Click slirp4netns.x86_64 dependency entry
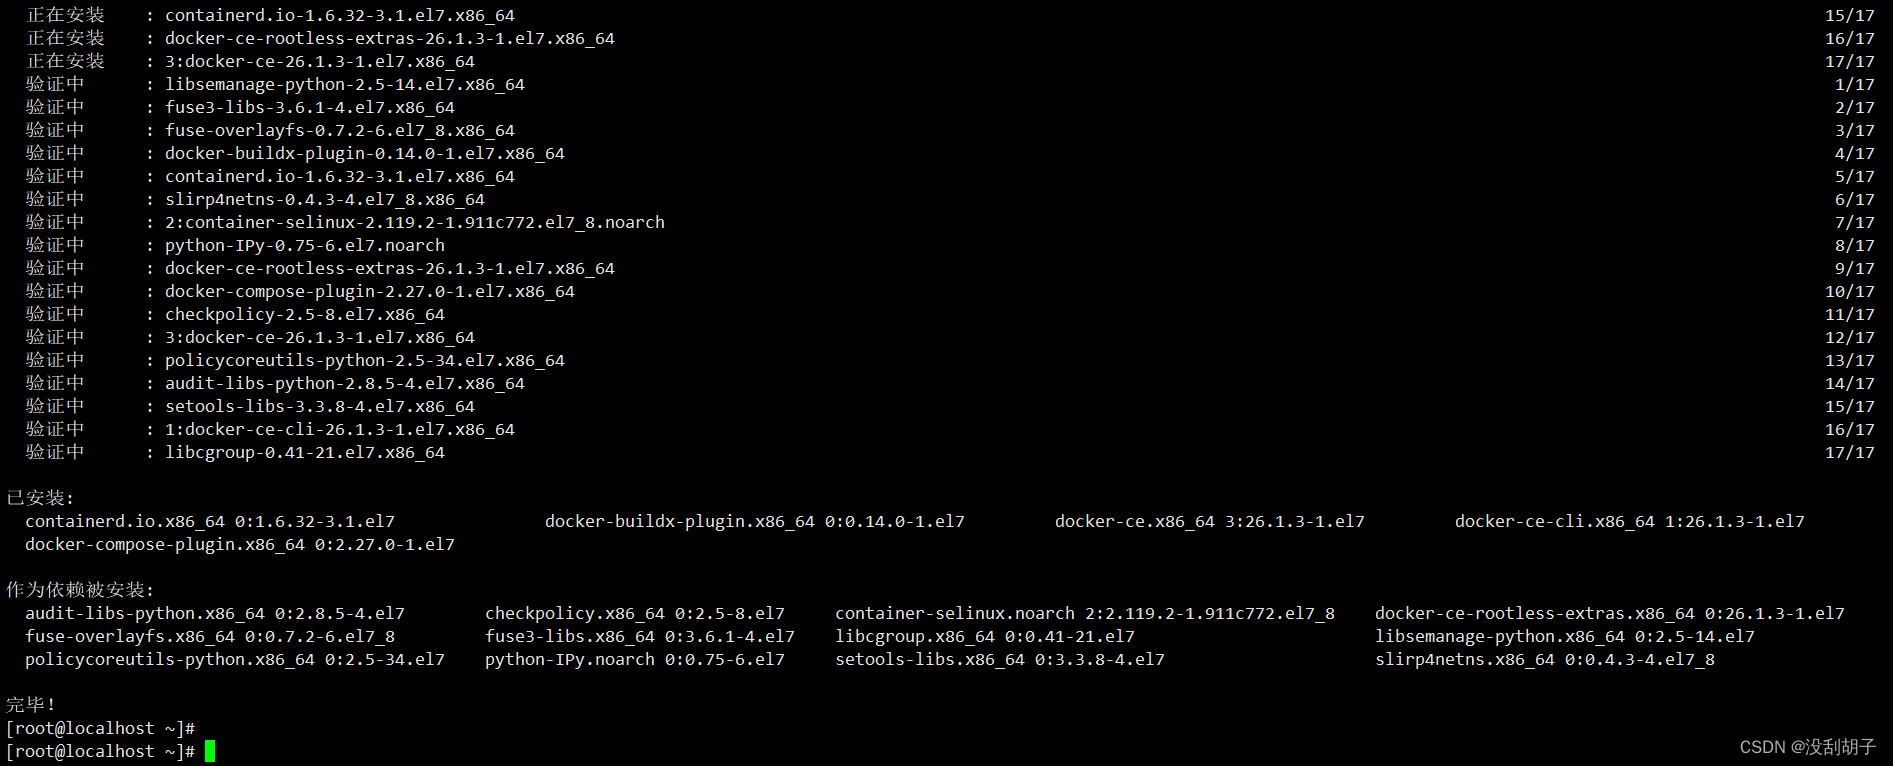This screenshot has width=1893, height=766. click(1545, 659)
